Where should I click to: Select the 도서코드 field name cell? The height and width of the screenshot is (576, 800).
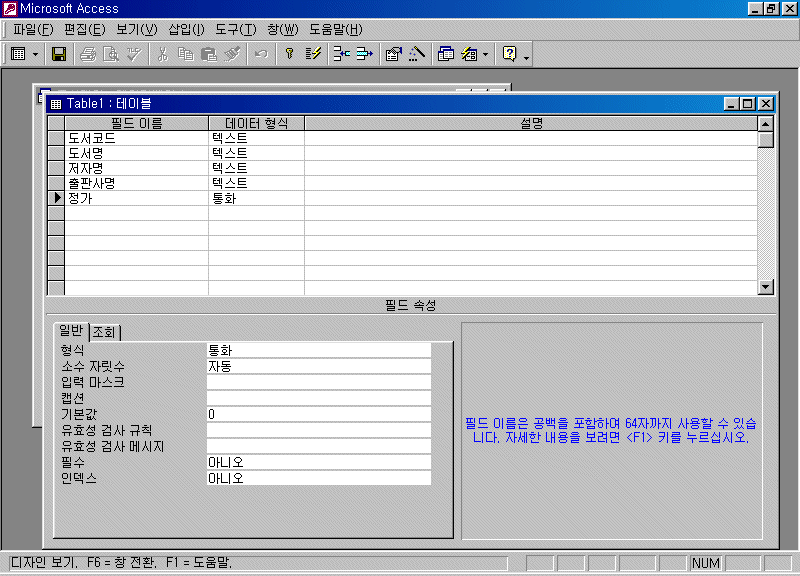coord(136,138)
